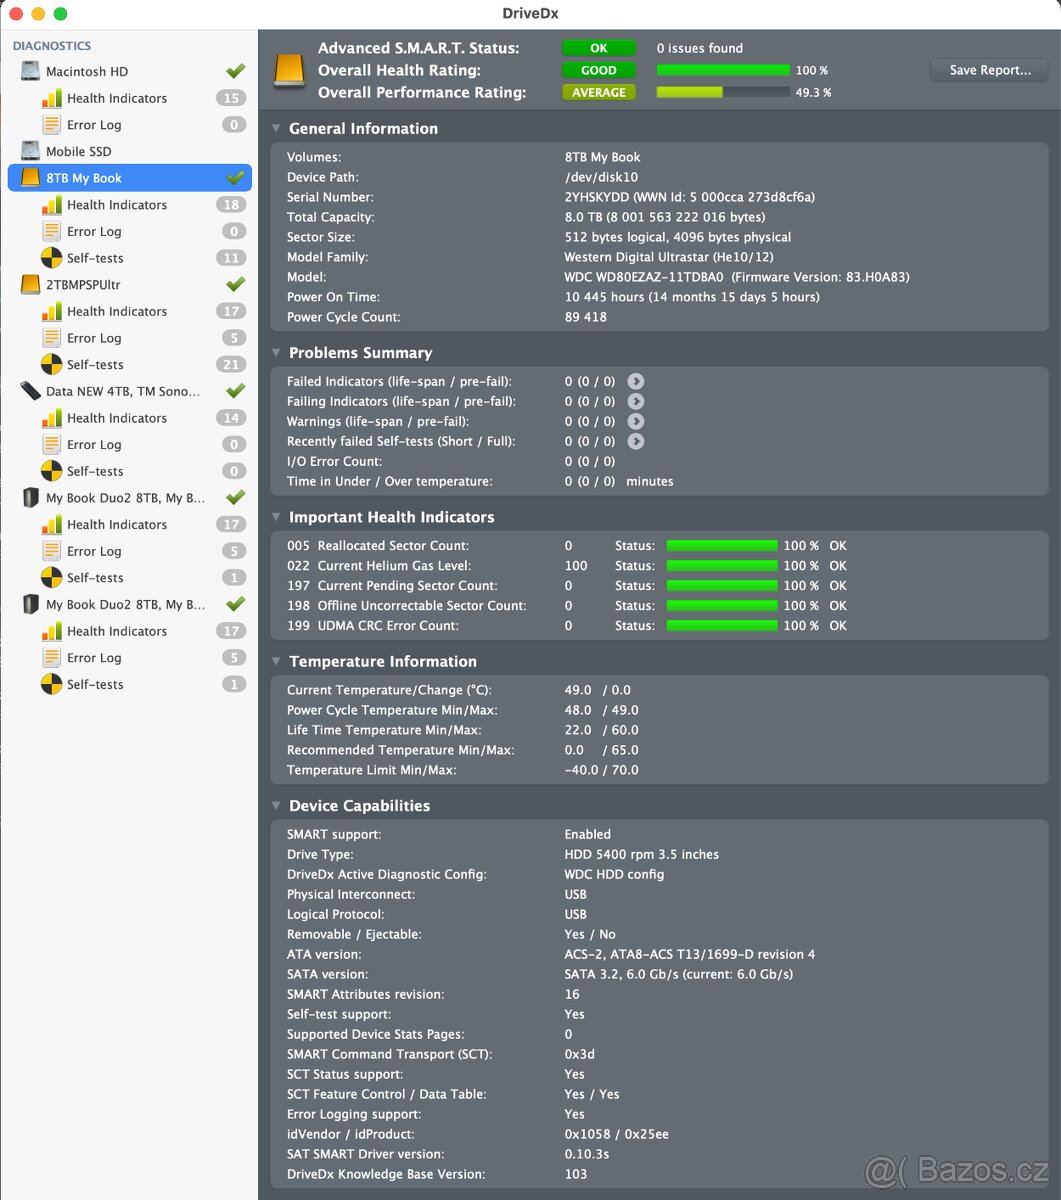Viewport: 1061px width, 1200px height.
Task: Open Health Indicators icon under 8TB My Book
Action: (51, 205)
